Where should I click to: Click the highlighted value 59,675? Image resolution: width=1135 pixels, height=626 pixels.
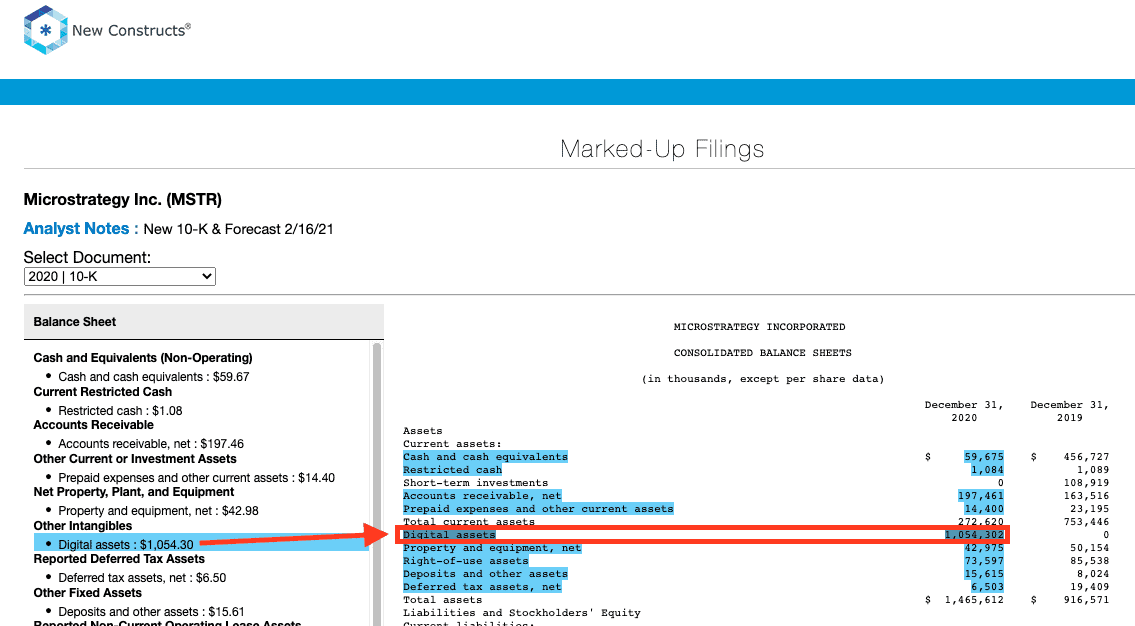[x=984, y=457]
